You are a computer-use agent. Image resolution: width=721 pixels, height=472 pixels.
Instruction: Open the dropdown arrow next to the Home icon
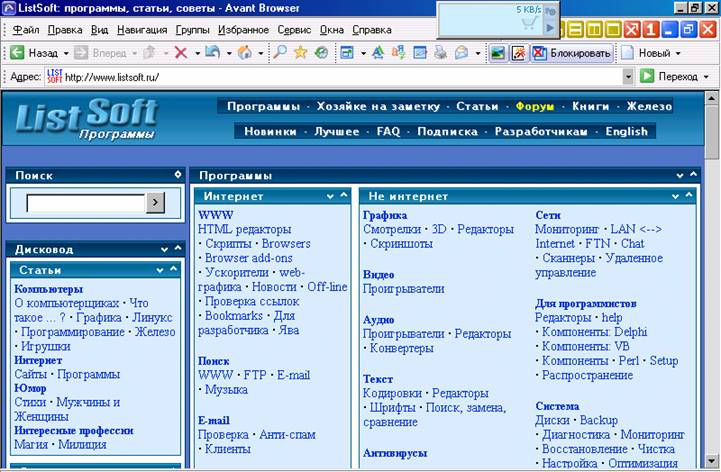tap(261, 53)
